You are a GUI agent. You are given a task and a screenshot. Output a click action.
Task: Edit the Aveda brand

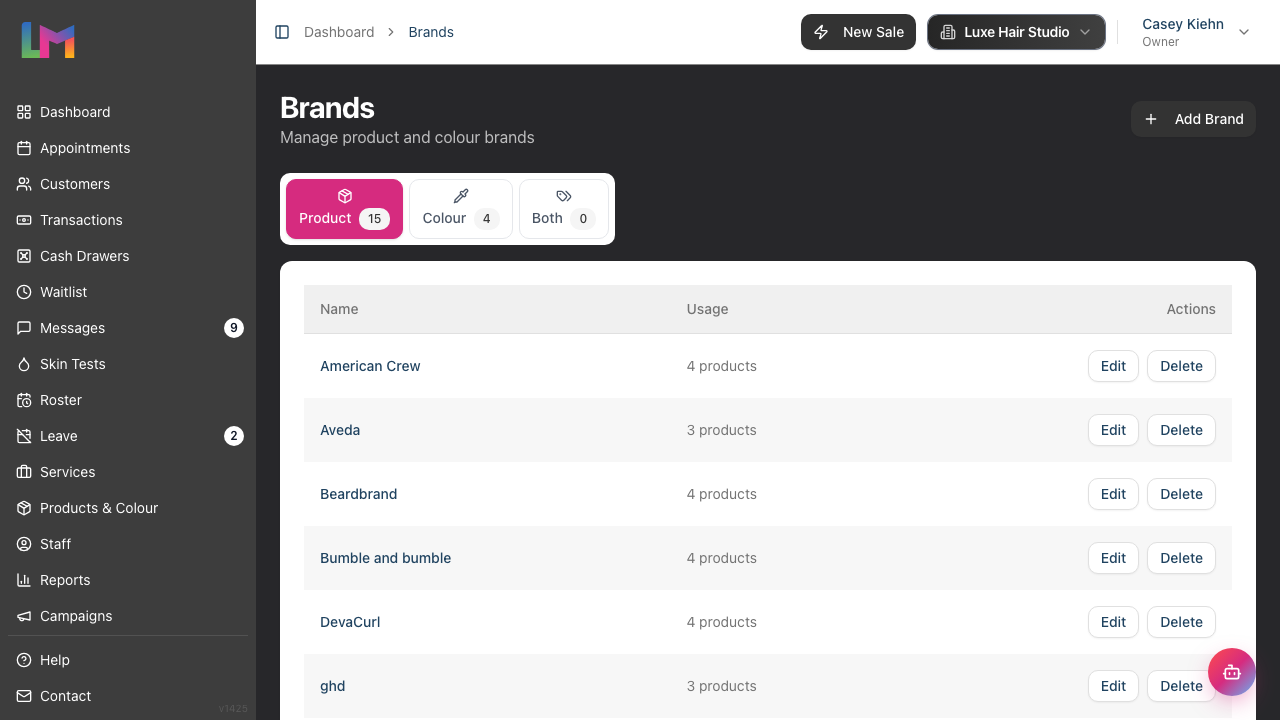1113,430
